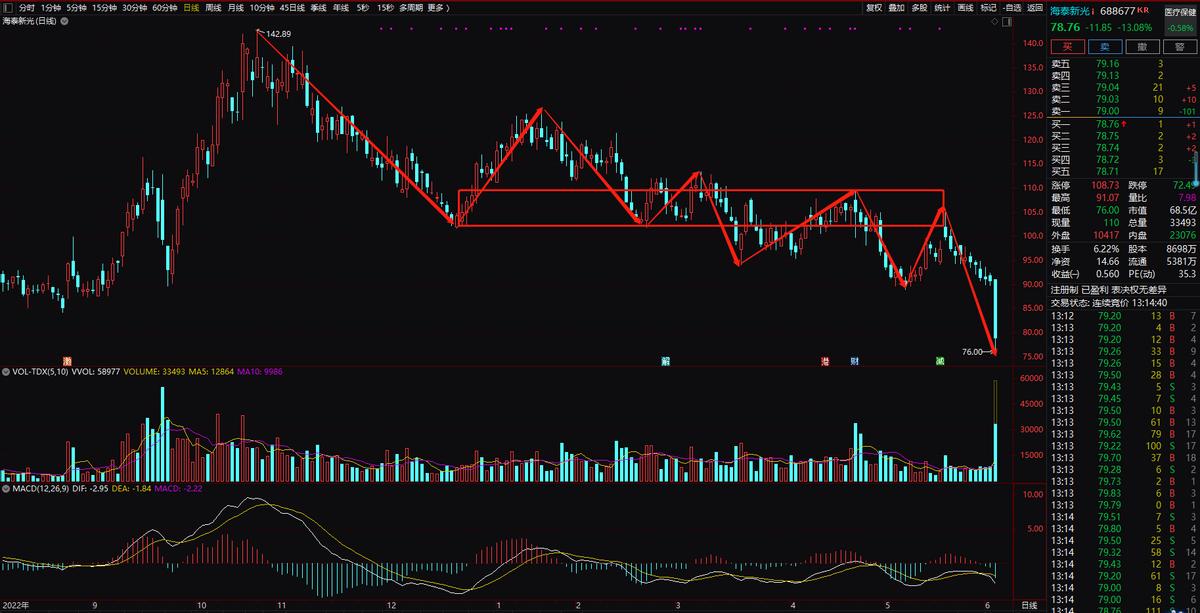Click the panel layout icon at top-left

[8, 7]
